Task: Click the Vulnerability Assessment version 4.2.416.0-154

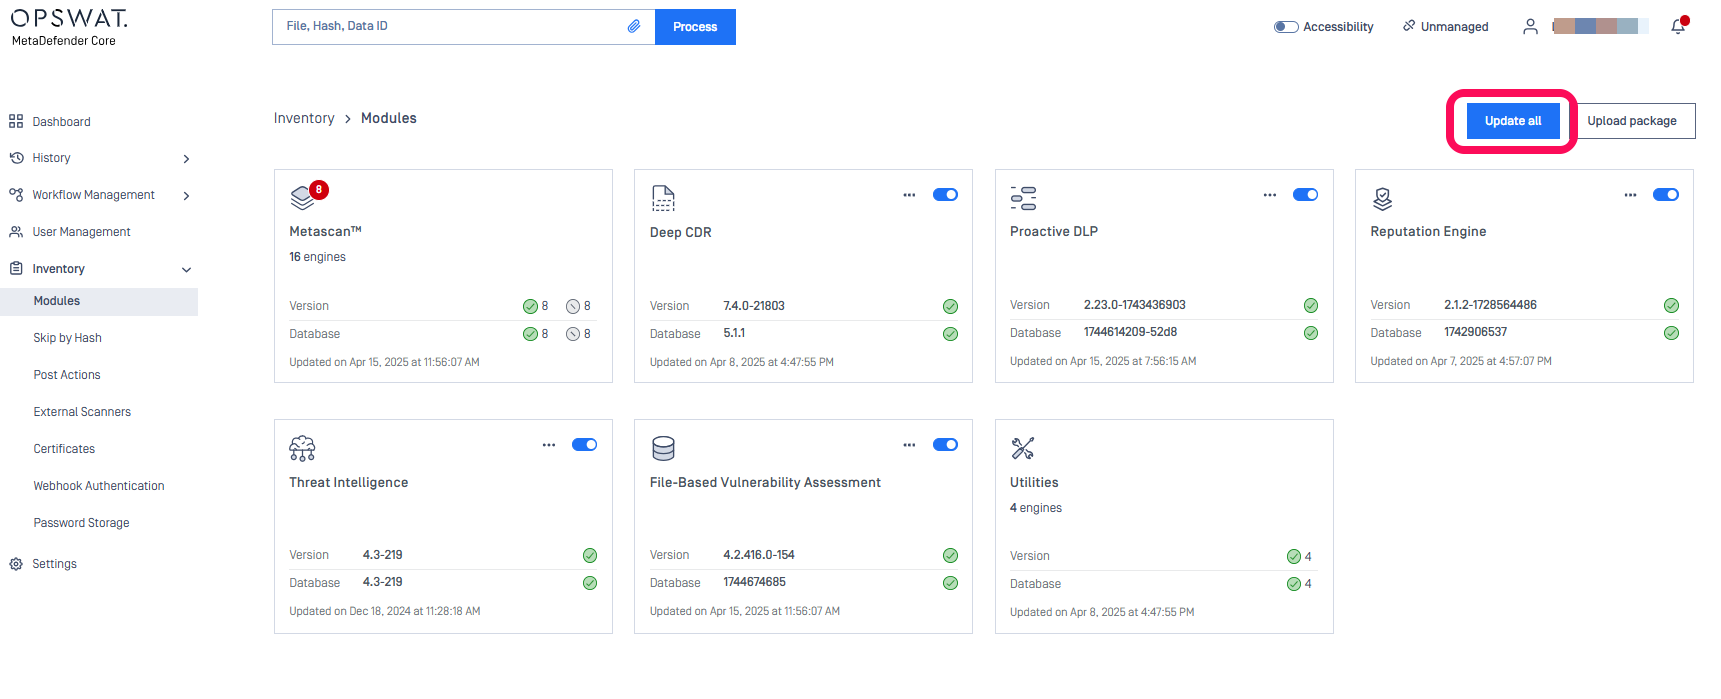Action: click(x=759, y=555)
